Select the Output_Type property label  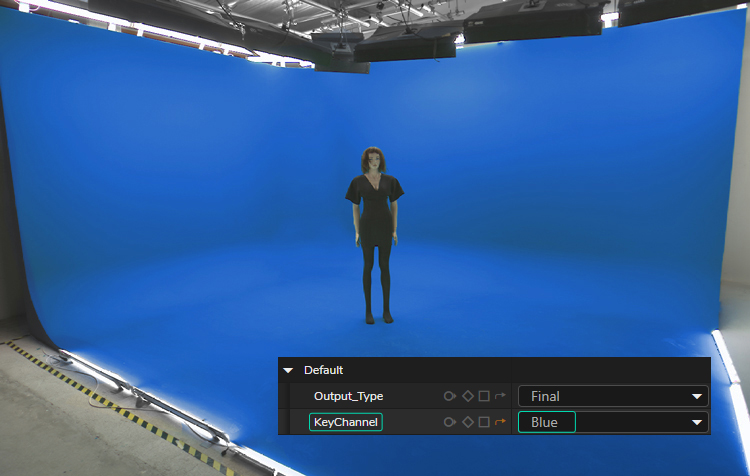coord(348,396)
